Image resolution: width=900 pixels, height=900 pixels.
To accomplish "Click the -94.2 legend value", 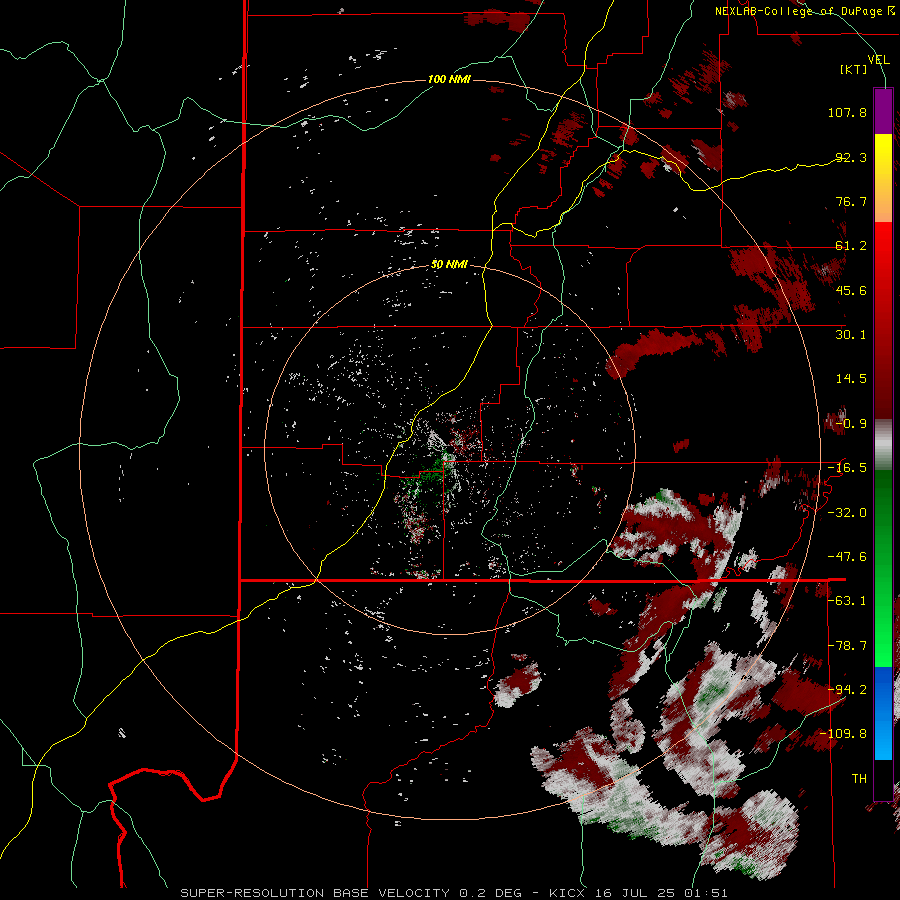I will [x=847, y=690].
